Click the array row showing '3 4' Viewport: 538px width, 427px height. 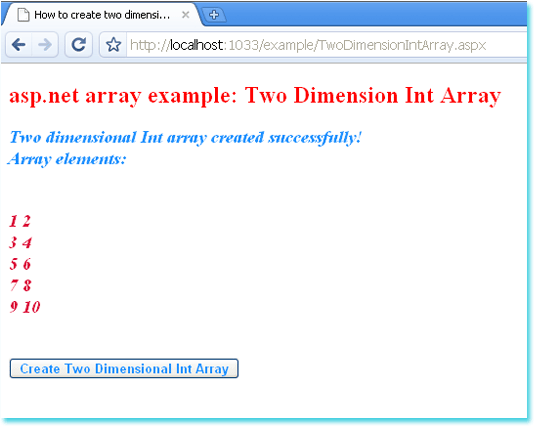pyautogui.click(x=20, y=243)
